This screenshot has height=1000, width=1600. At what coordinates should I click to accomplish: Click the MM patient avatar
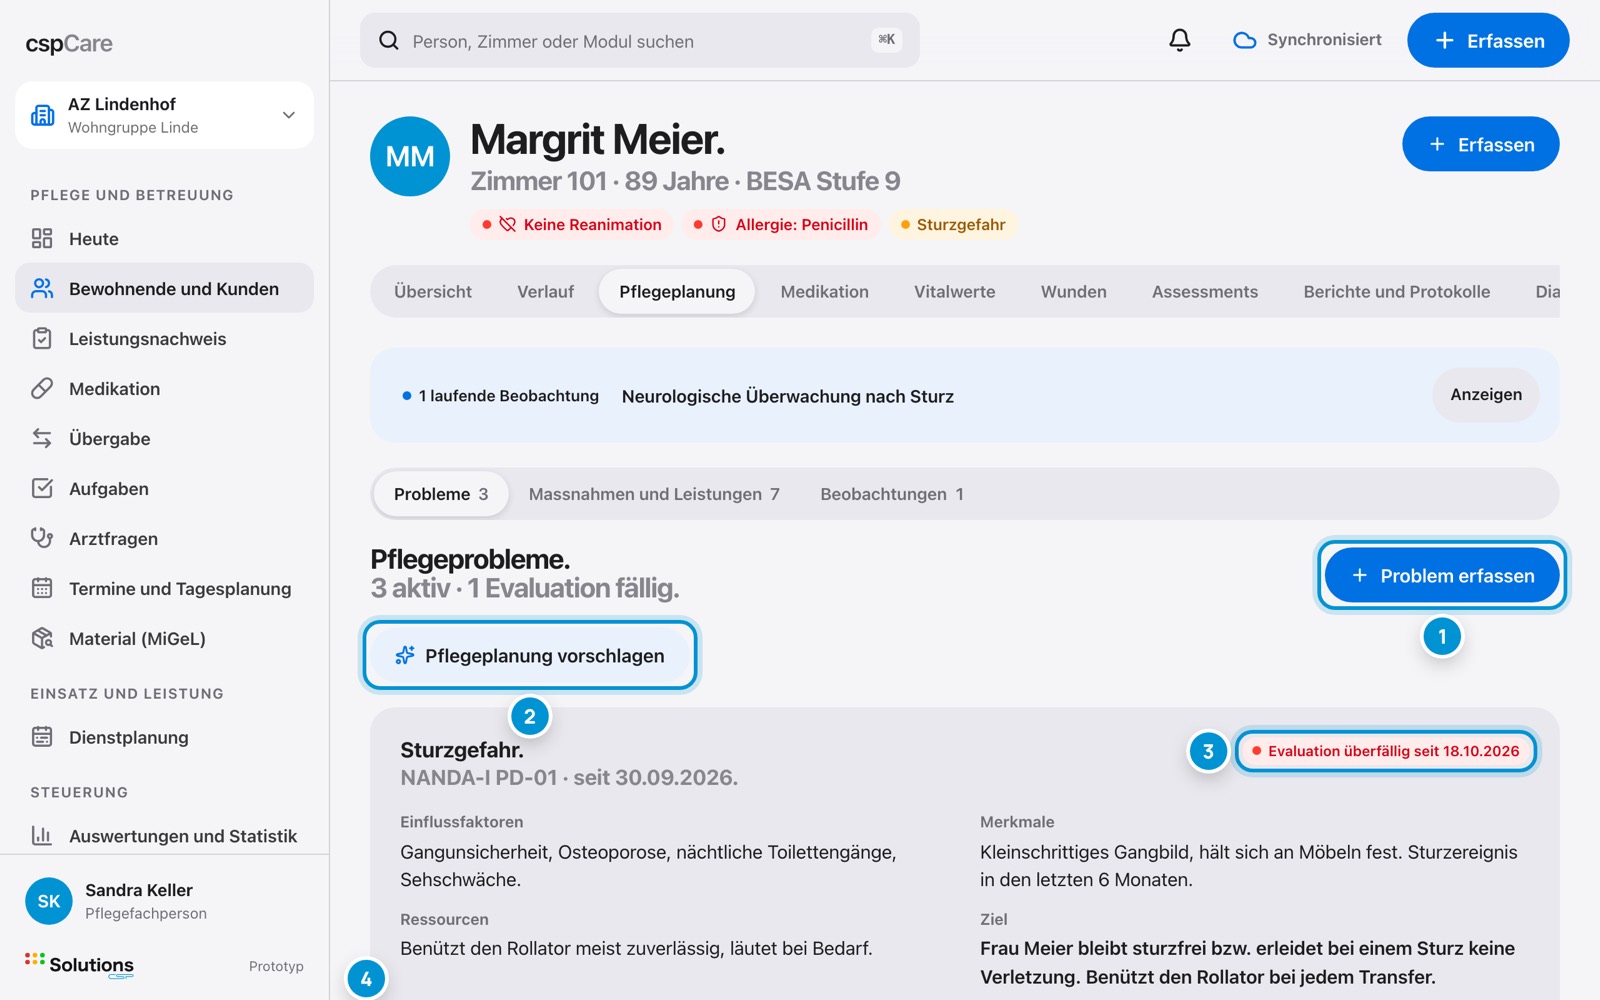[x=410, y=156]
